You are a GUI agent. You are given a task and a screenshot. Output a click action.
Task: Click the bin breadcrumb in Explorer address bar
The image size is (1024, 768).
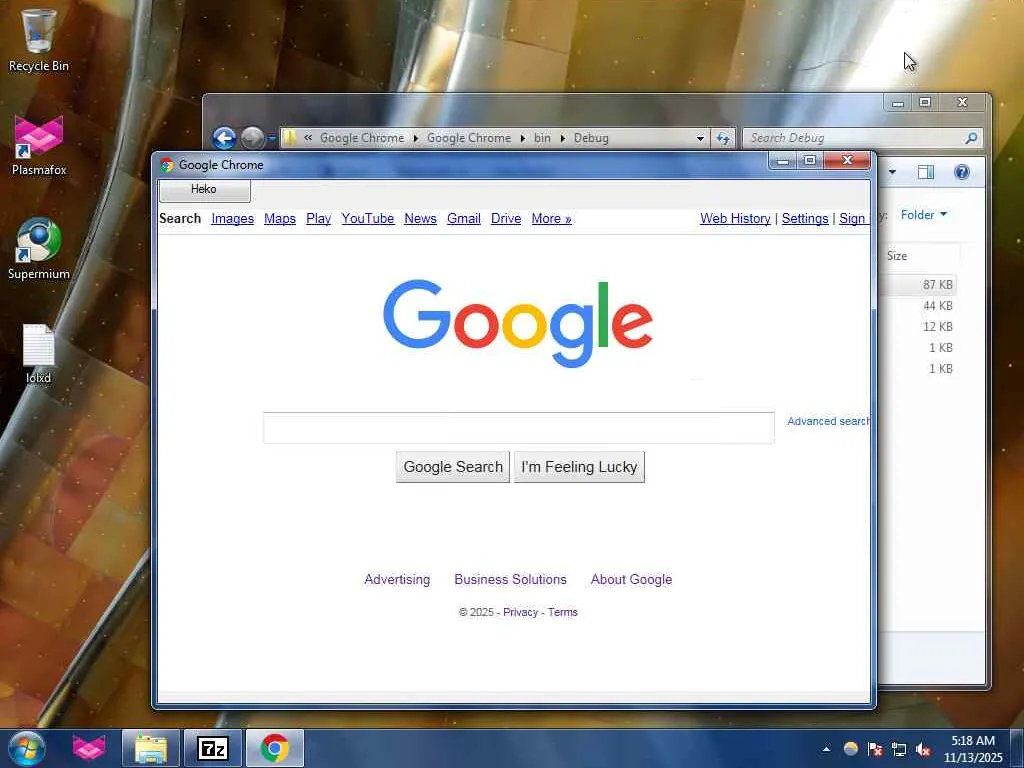click(x=542, y=138)
